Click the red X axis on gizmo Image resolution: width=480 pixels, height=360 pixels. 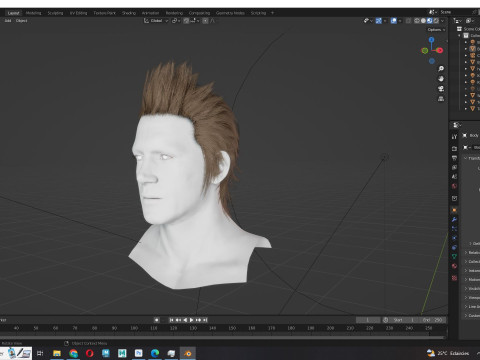440,50
